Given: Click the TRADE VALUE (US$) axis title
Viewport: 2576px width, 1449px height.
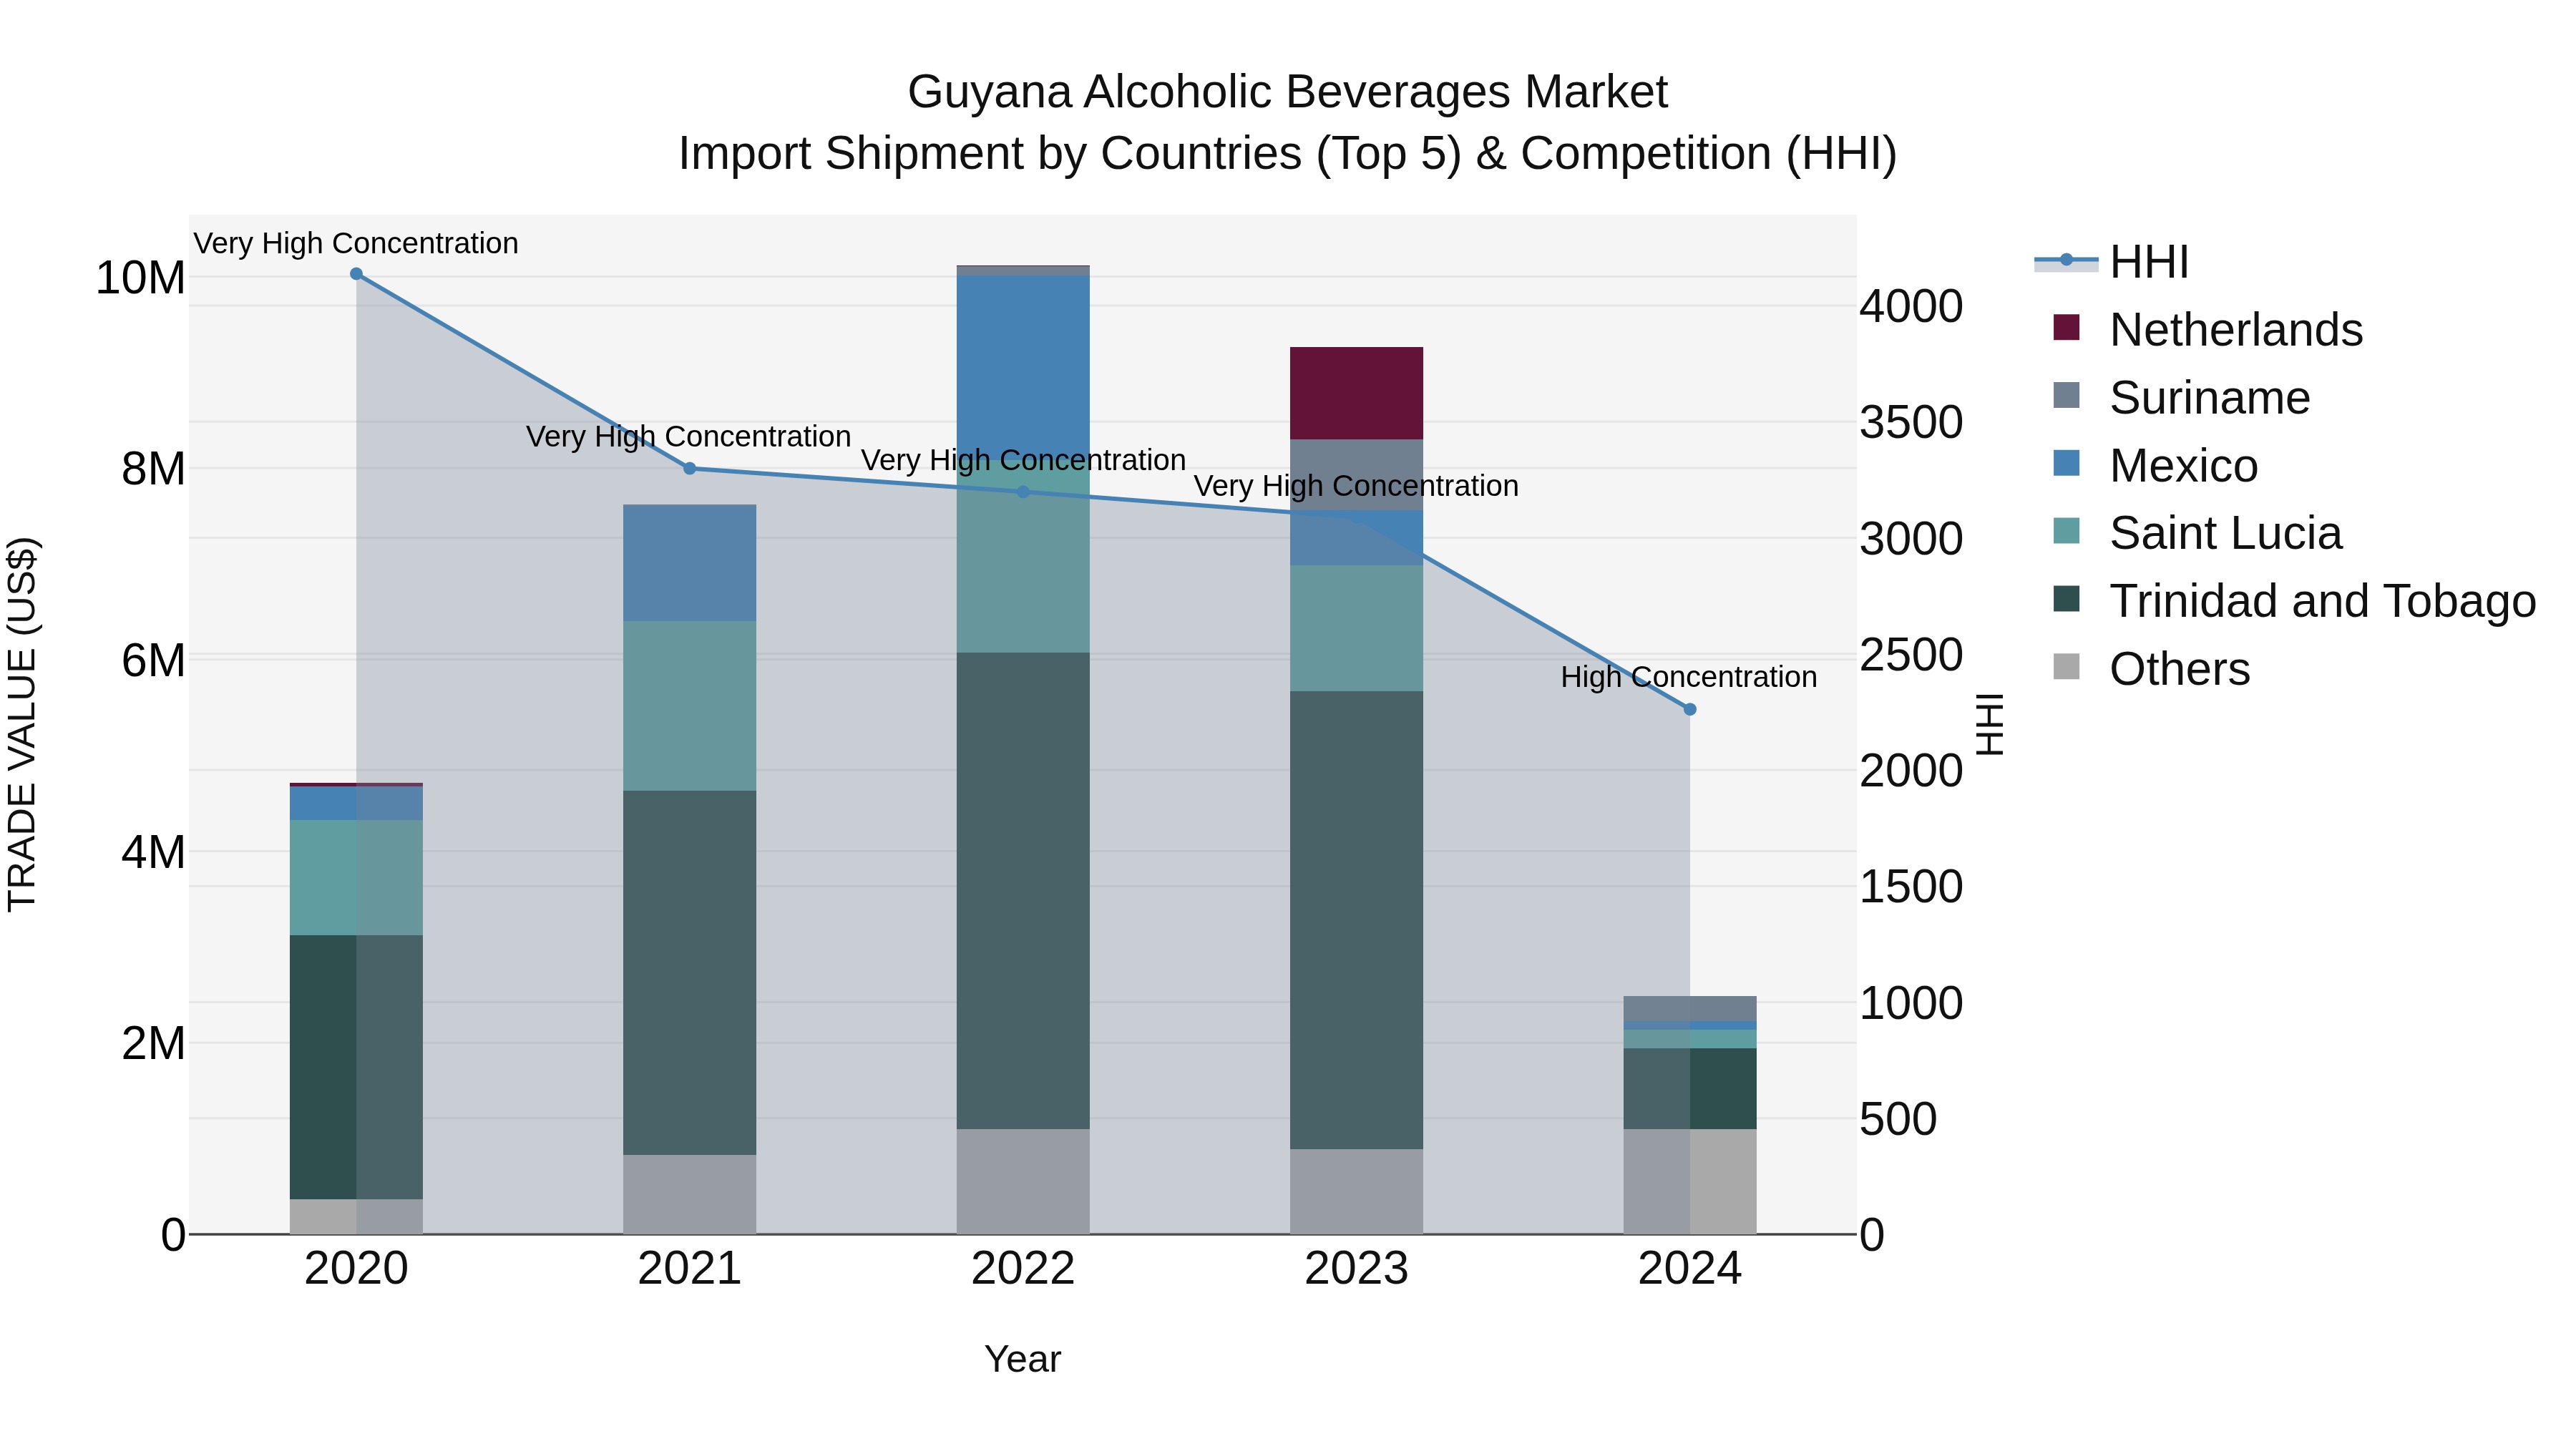Looking at the screenshot, I should (22, 724).
